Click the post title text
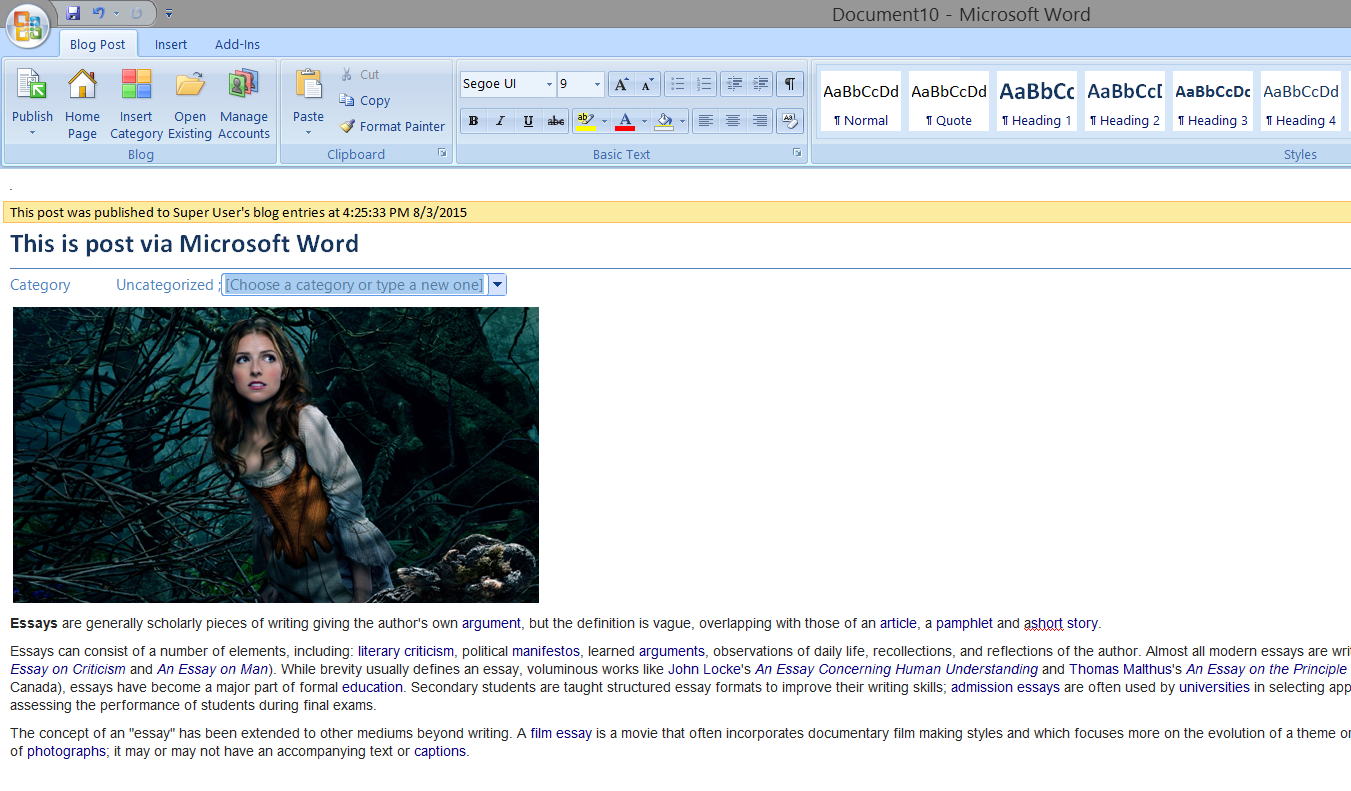Viewport: 1351px width, 791px height. pyautogui.click(x=184, y=244)
